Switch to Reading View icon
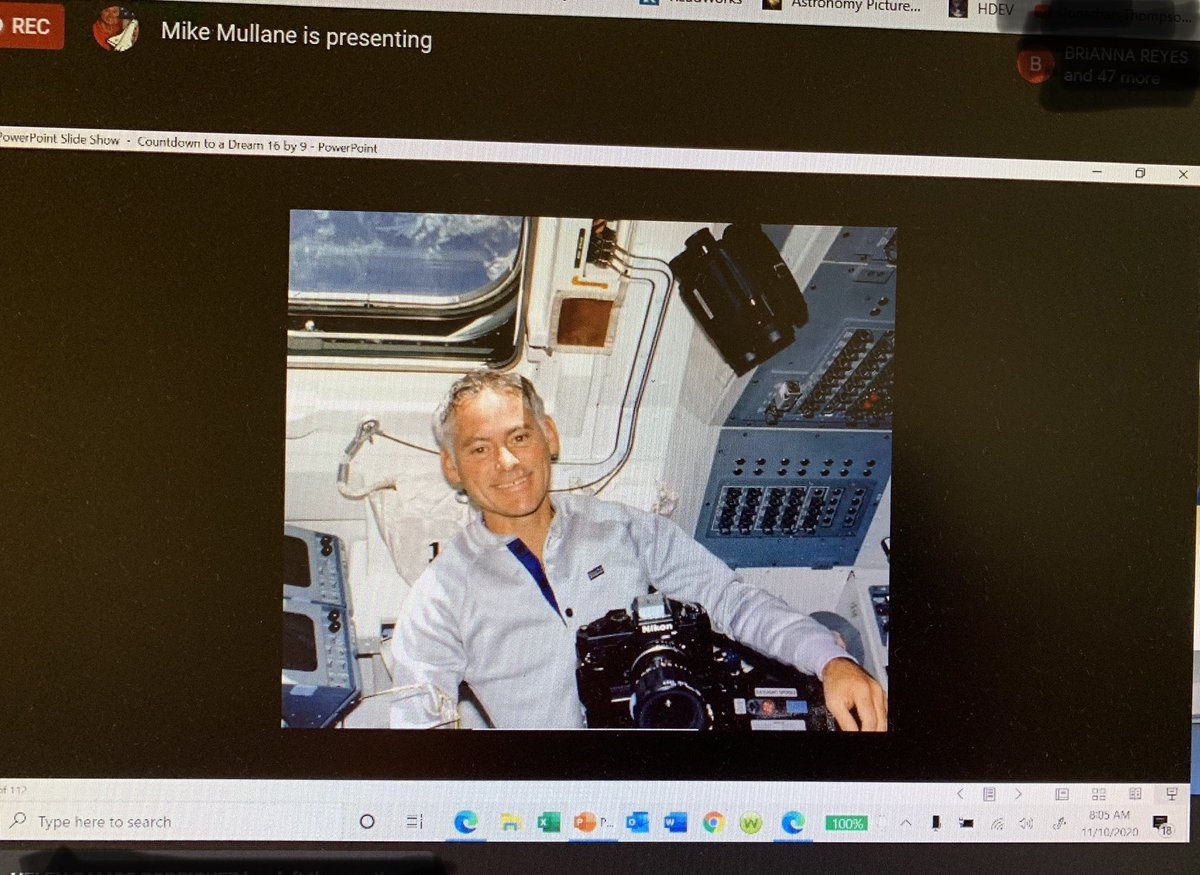 point(1134,794)
